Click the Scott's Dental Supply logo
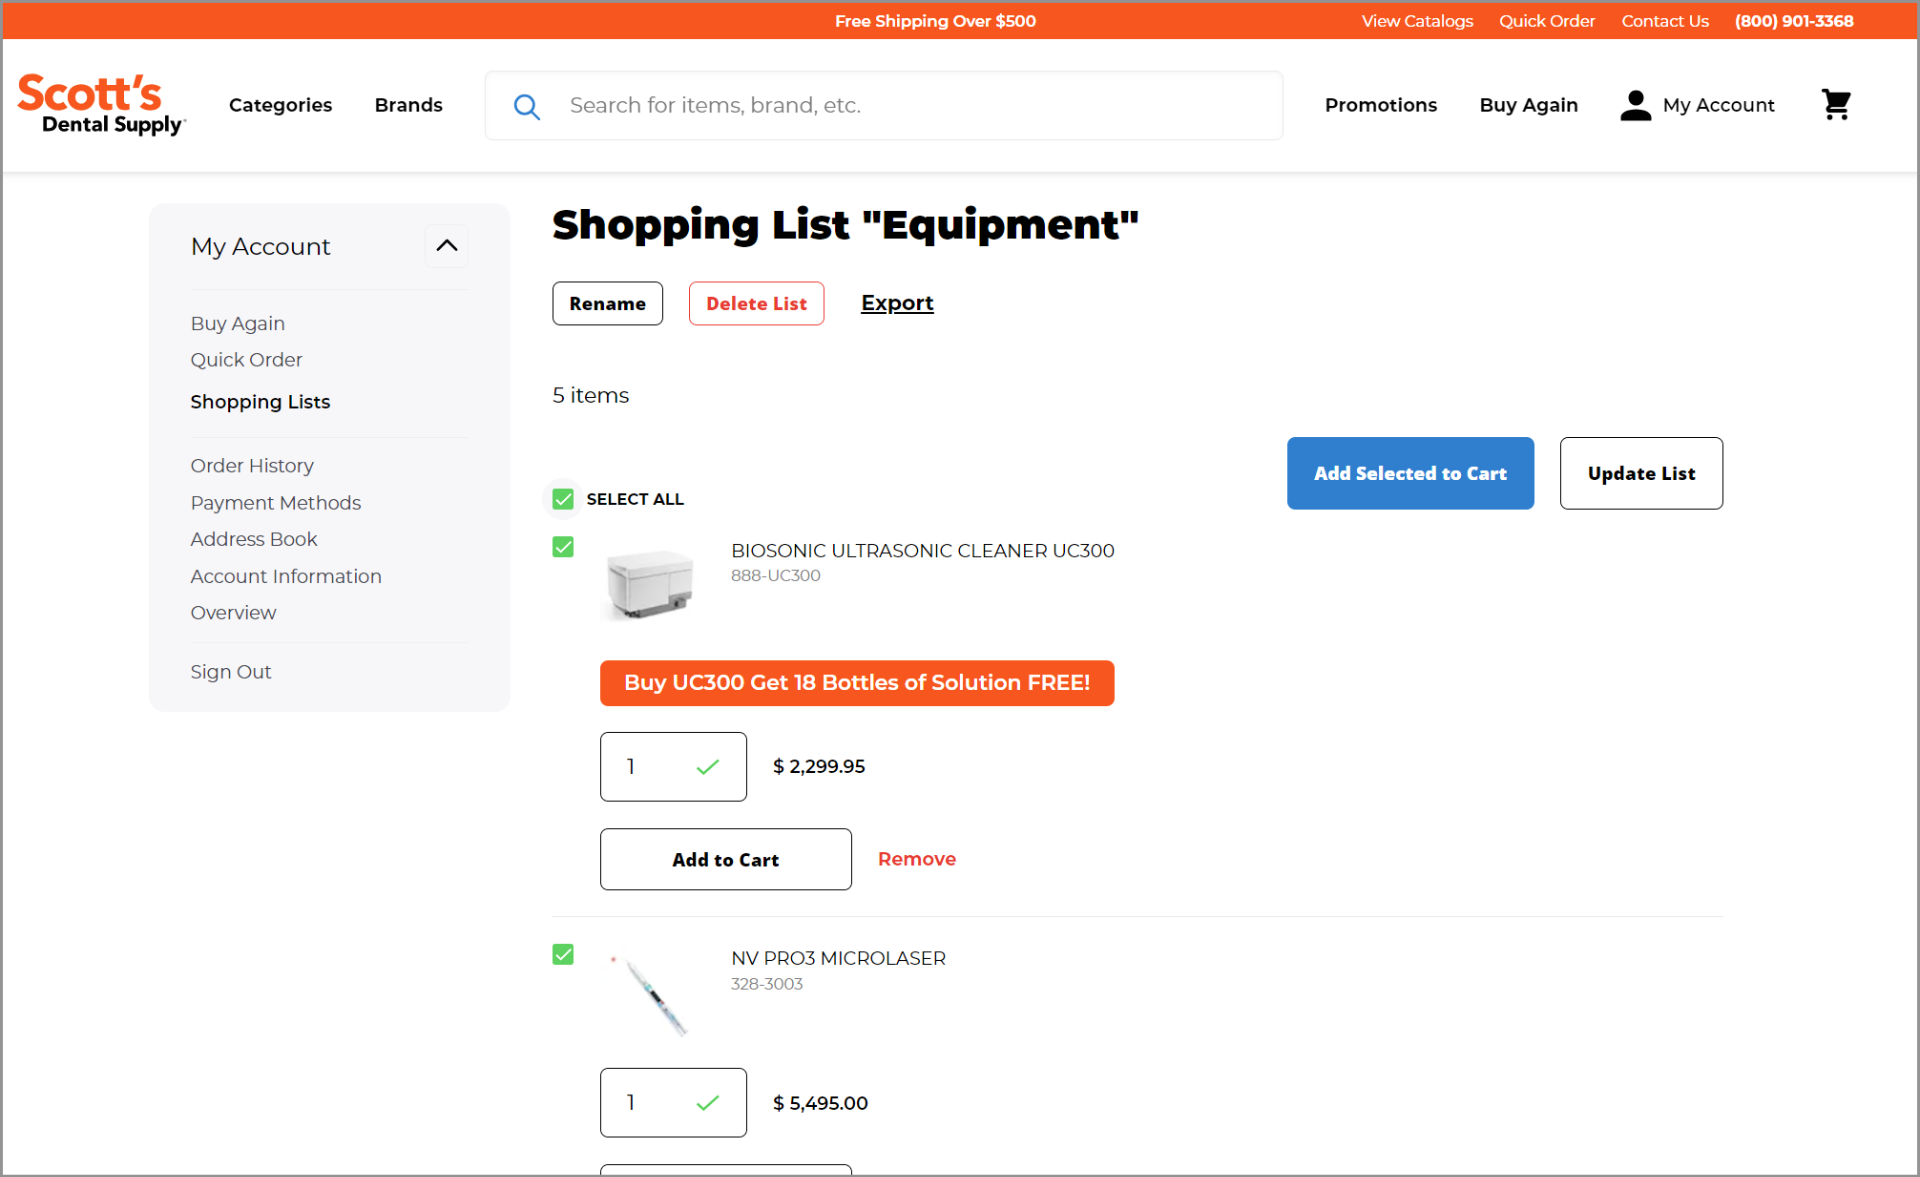 click(x=102, y=104)
